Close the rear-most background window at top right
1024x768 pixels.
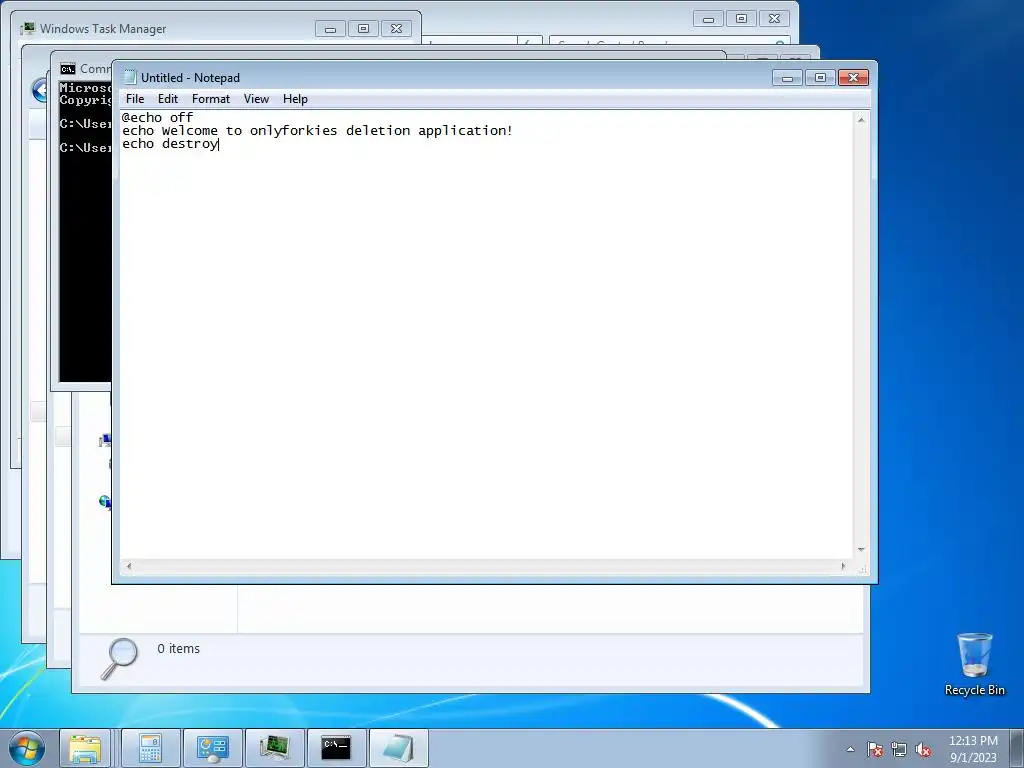coord(774,19)
